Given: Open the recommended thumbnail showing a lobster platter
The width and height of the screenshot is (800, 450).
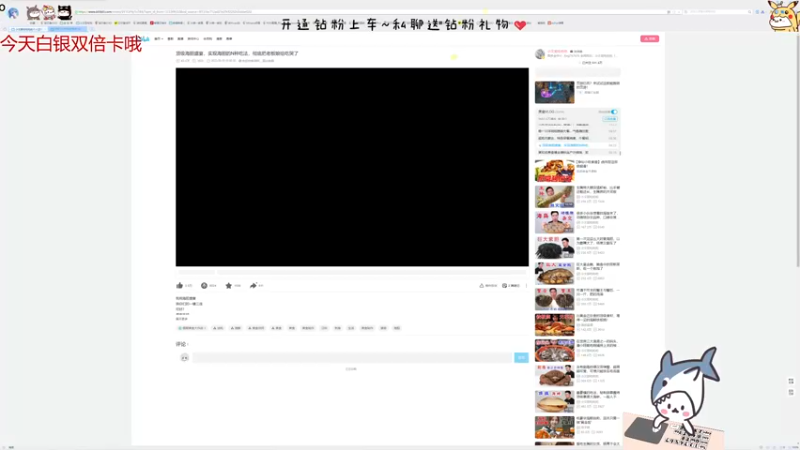Looking at the screenshot, I should click(555, 170).
